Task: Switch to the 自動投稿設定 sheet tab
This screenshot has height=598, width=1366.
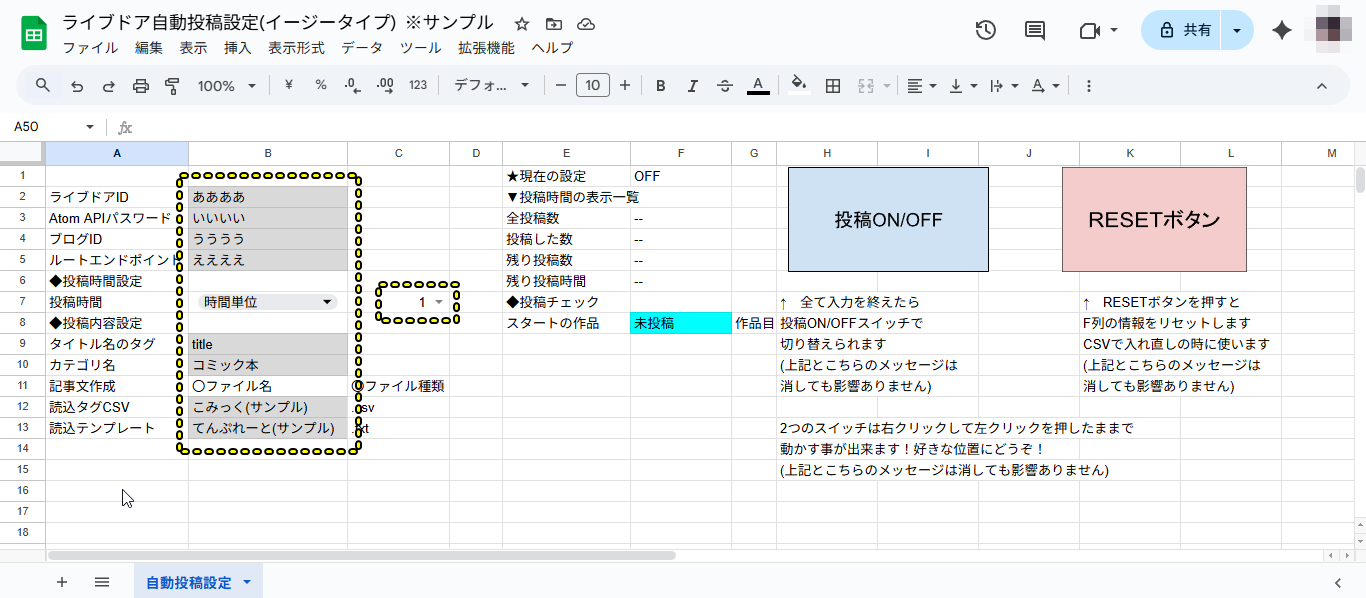Action: (190, 581)
